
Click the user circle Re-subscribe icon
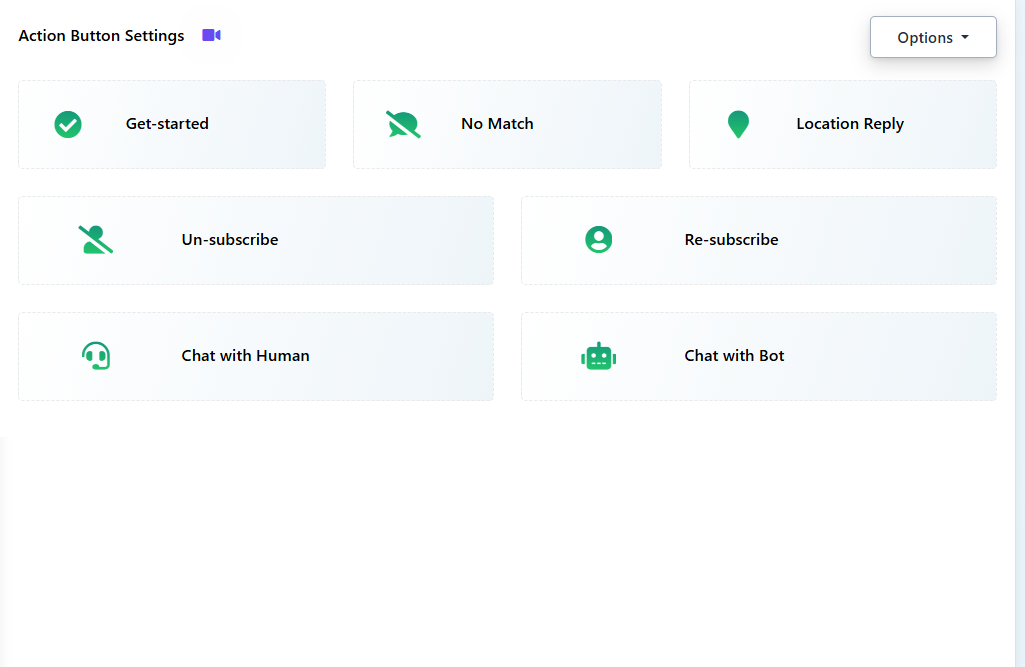598,240
